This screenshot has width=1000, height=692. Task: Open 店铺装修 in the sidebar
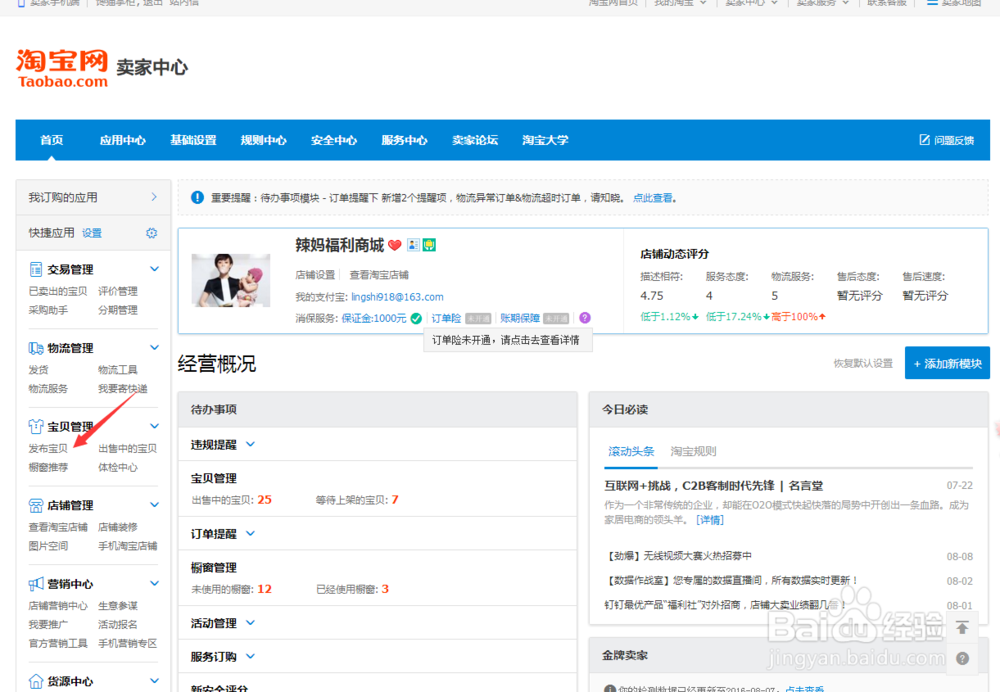[x=117, y=527]
